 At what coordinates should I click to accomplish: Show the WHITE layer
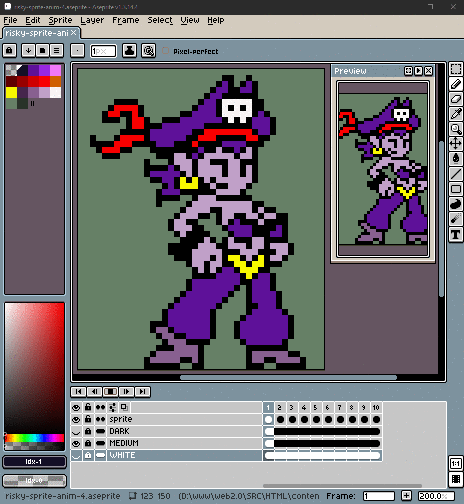(76, 455)
